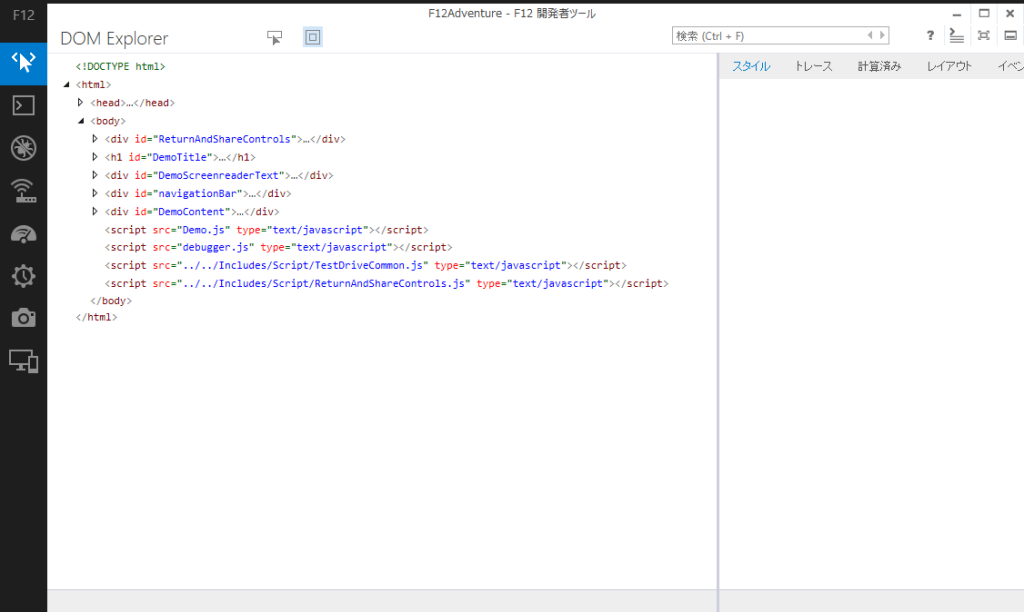Screen dimensions: 1024x612
Task: Click the DOM Explorer heading
Action: click(114, 39)
